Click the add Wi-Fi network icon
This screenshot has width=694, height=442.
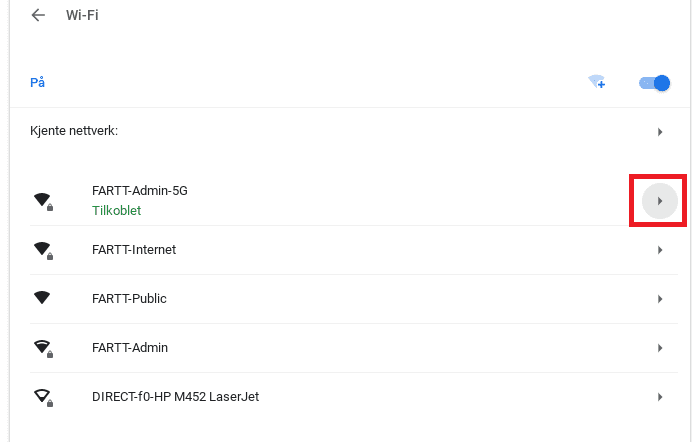[x=597, y=82]
